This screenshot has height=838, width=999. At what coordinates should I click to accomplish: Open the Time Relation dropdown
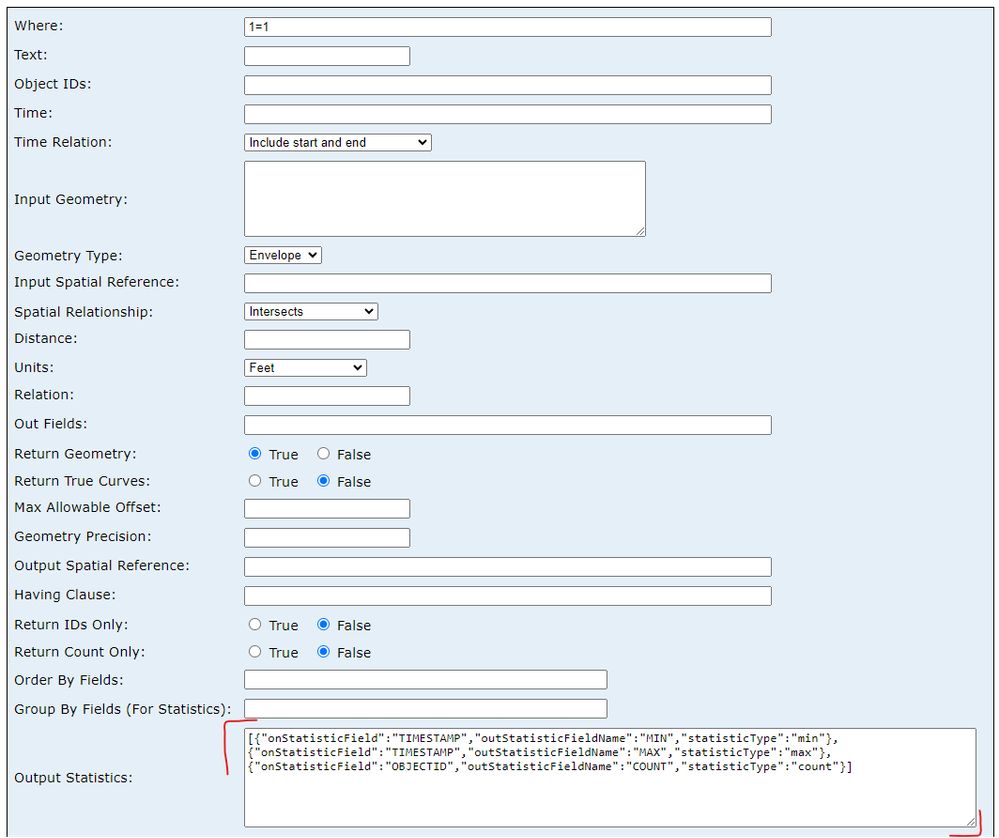[x=338, y=142]
